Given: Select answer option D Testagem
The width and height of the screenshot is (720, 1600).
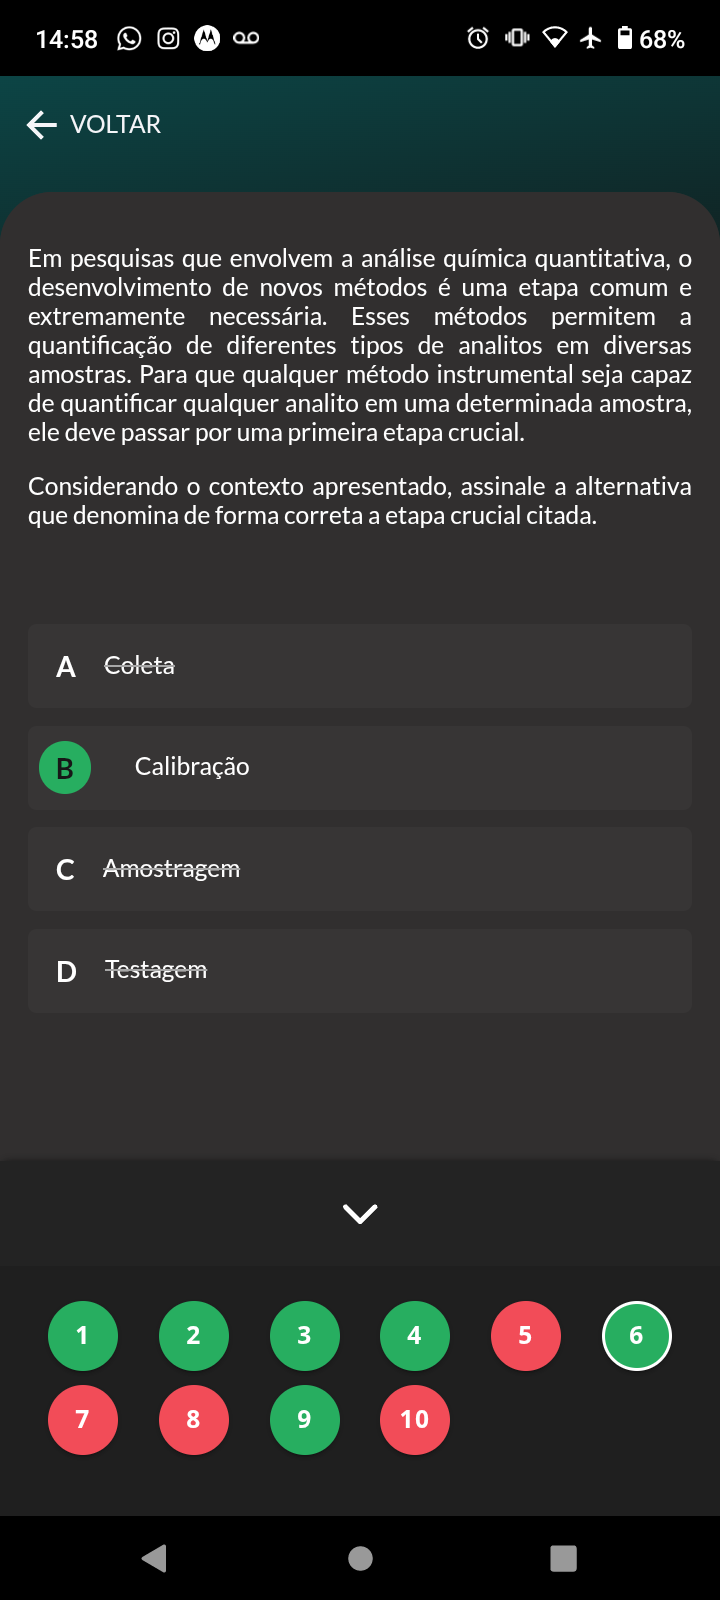Looking at the screenshot, I should [360, 971].
